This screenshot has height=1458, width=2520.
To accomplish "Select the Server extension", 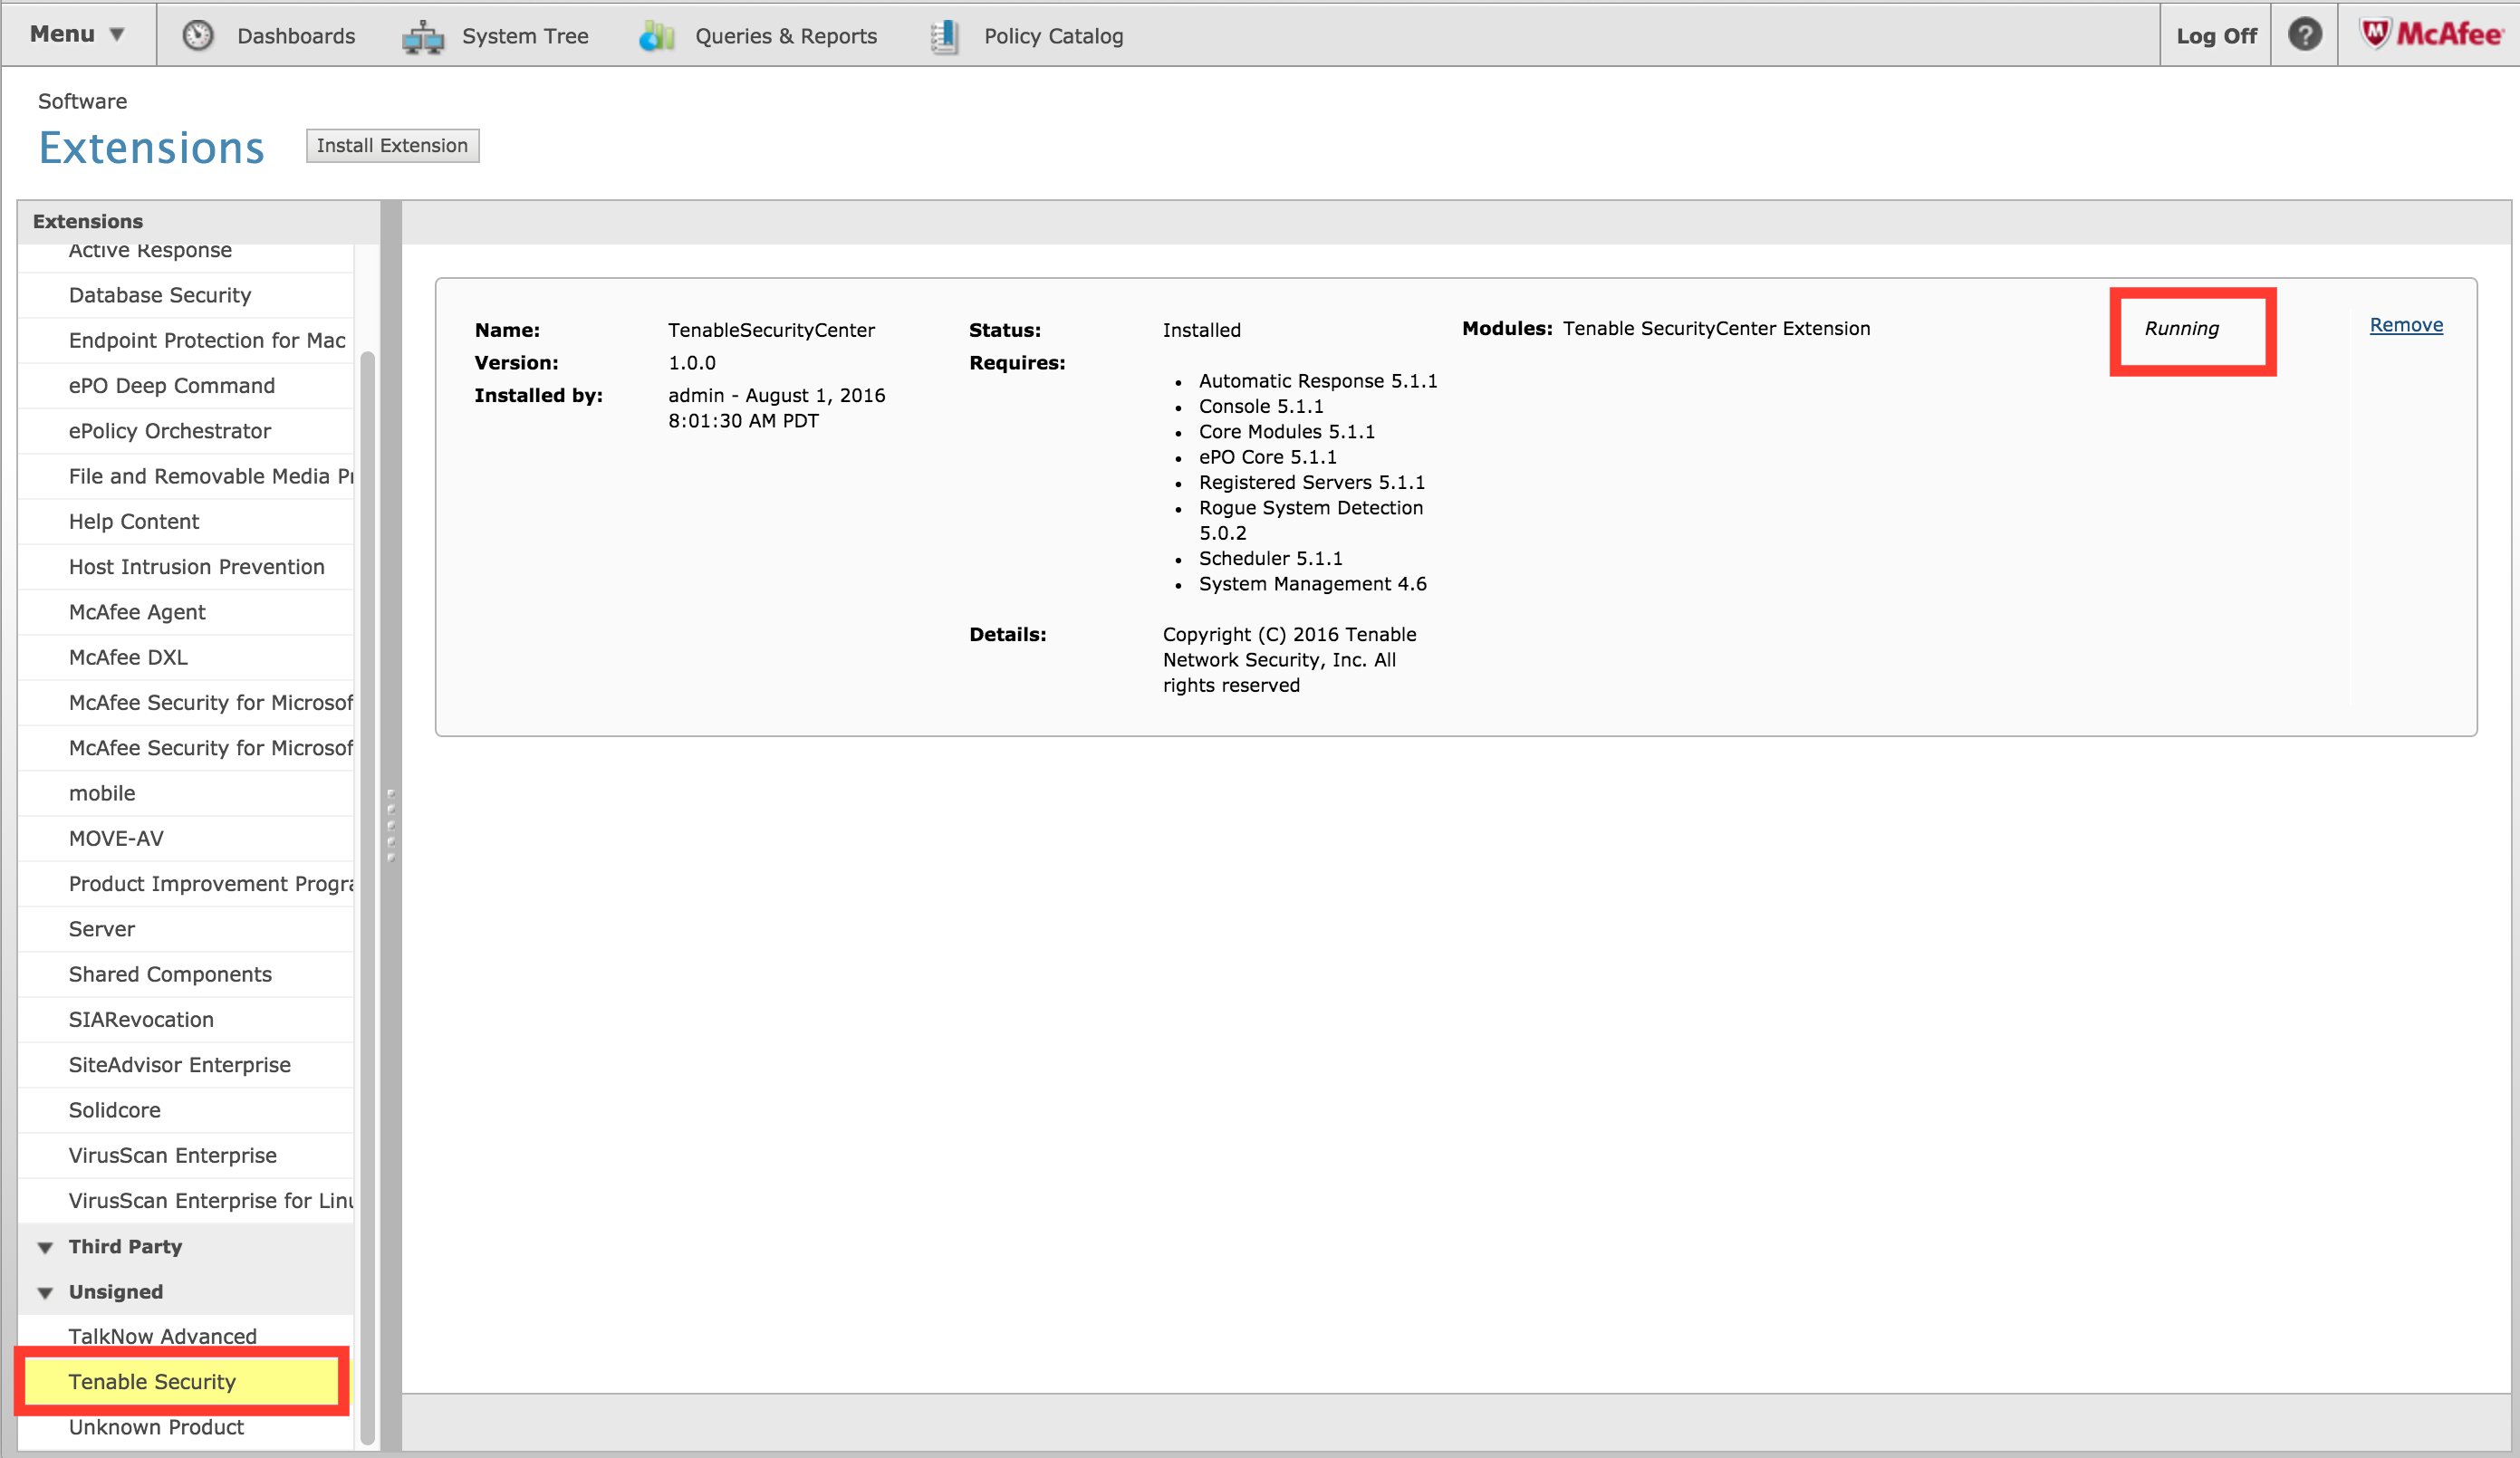I will pos(186,929).
